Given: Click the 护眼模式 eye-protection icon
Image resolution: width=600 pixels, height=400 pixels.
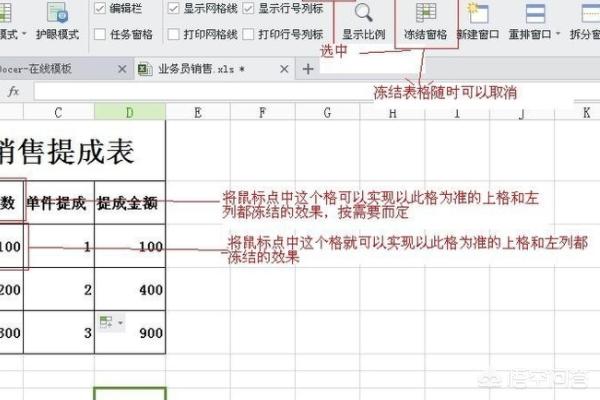Looking at the screenshot, I should 57,12.
